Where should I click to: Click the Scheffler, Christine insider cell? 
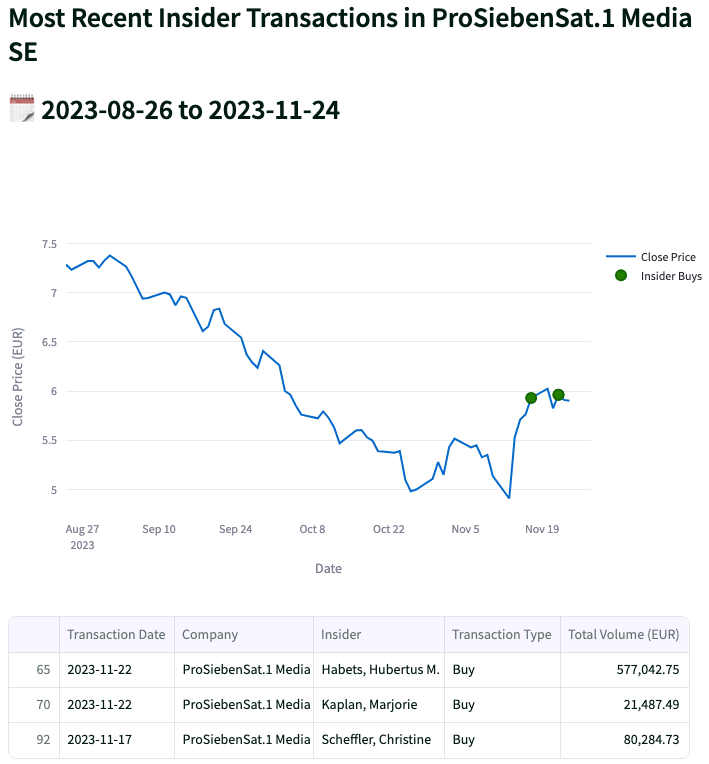pos(379,740)
